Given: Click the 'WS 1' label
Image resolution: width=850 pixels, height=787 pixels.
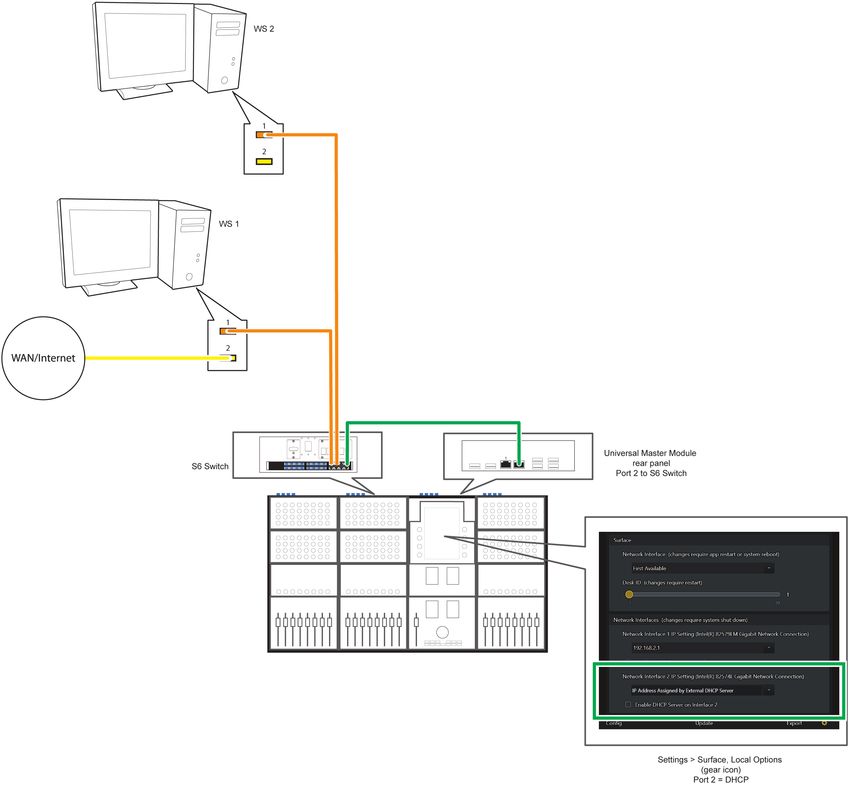Looking at the screenshot, I should (x=229, y=224).
